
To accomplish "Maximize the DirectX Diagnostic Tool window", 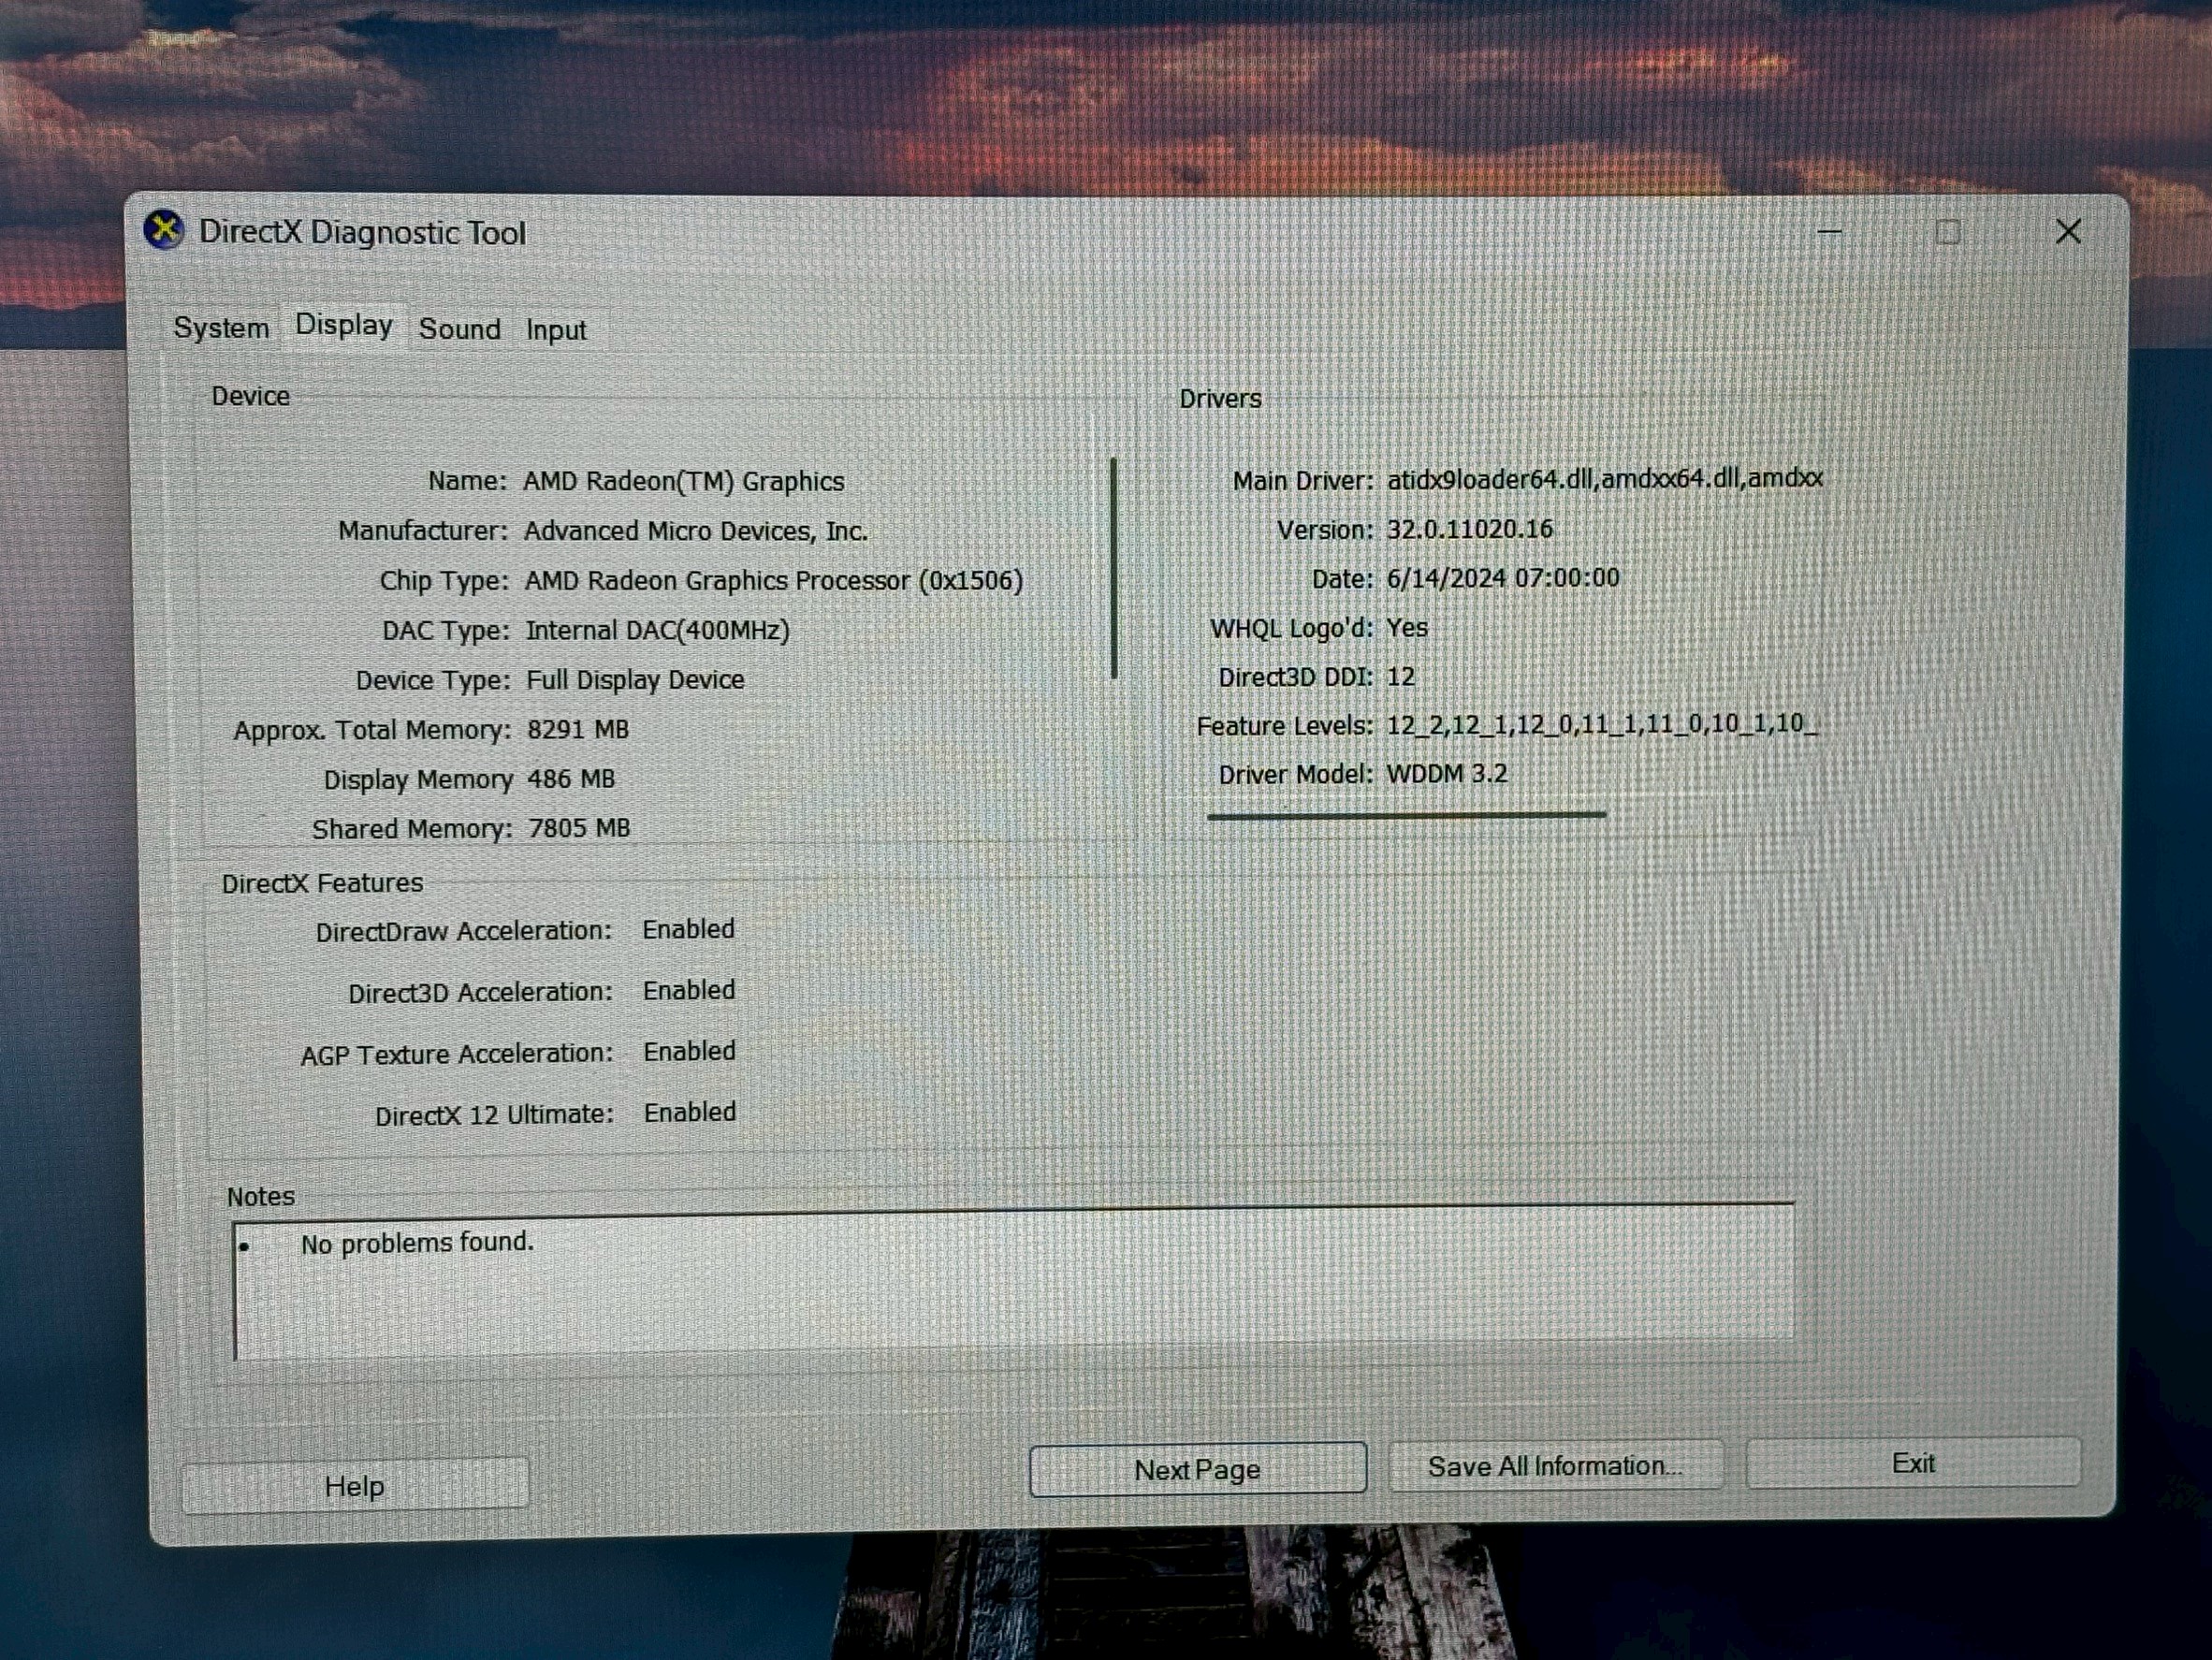I will [1947, 231].
